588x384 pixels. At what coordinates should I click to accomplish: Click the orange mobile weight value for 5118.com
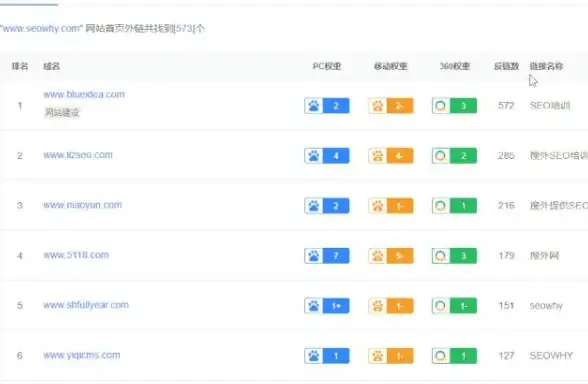coord(400,256)
